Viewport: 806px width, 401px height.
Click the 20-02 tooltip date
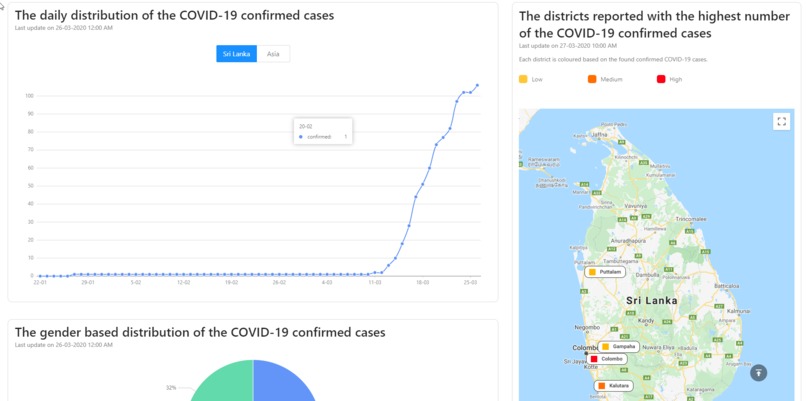click(x=306, y=126)
